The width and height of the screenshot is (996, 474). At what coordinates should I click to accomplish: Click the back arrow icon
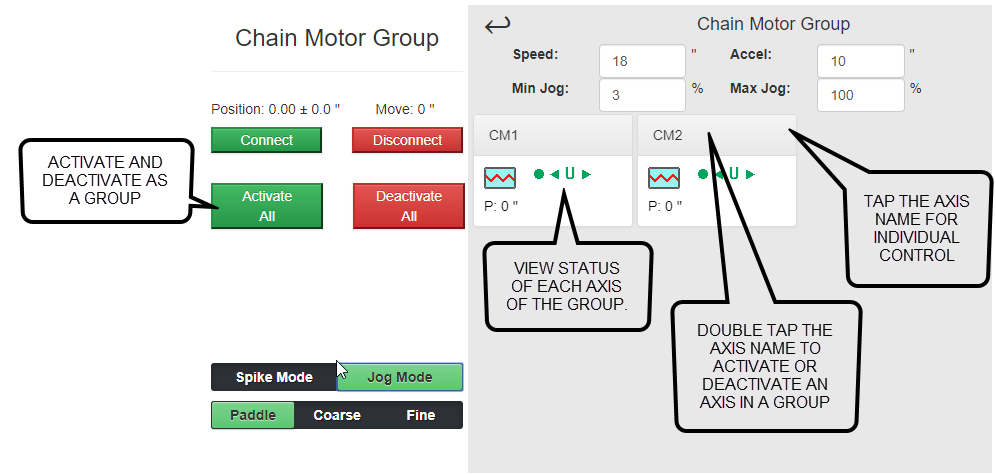[x=497, y=26]
